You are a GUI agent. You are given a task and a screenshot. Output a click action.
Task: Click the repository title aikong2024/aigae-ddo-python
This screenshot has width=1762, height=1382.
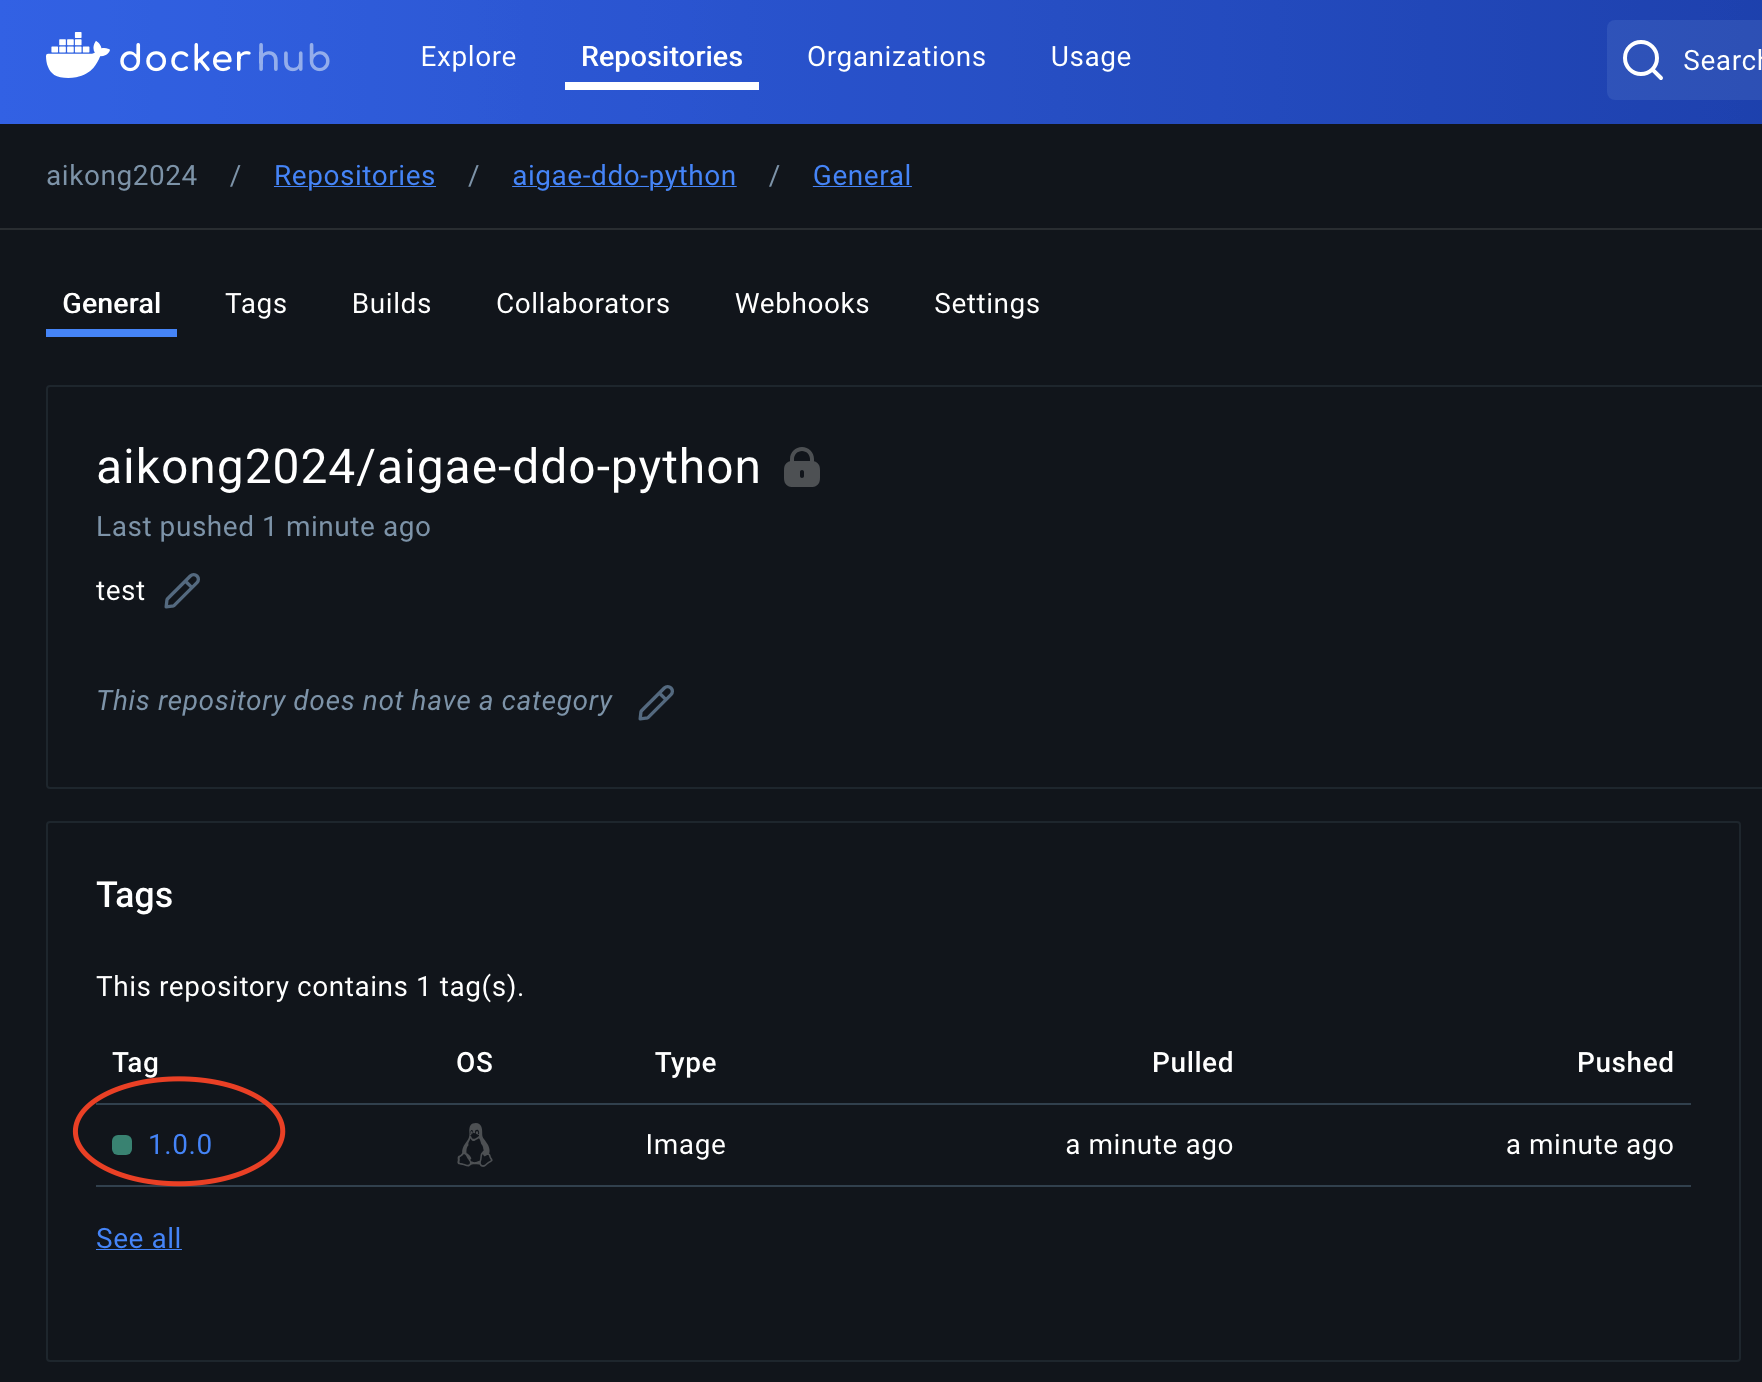pyautogui.click(x=428, y=467)
